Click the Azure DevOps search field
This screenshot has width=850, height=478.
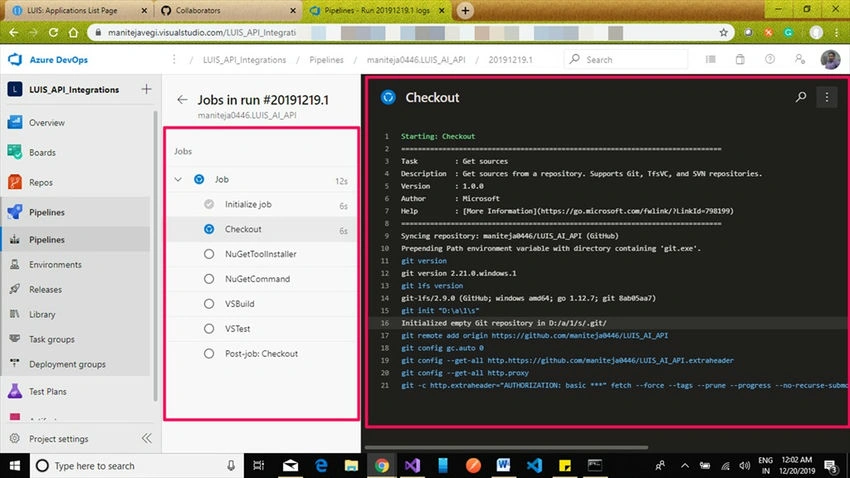626,60
